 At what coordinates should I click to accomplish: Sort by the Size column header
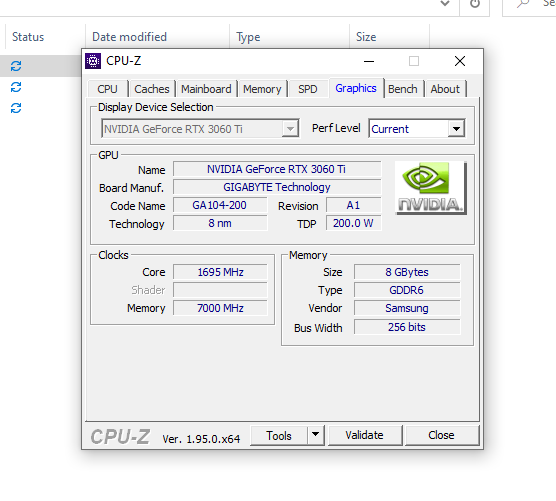366,37
